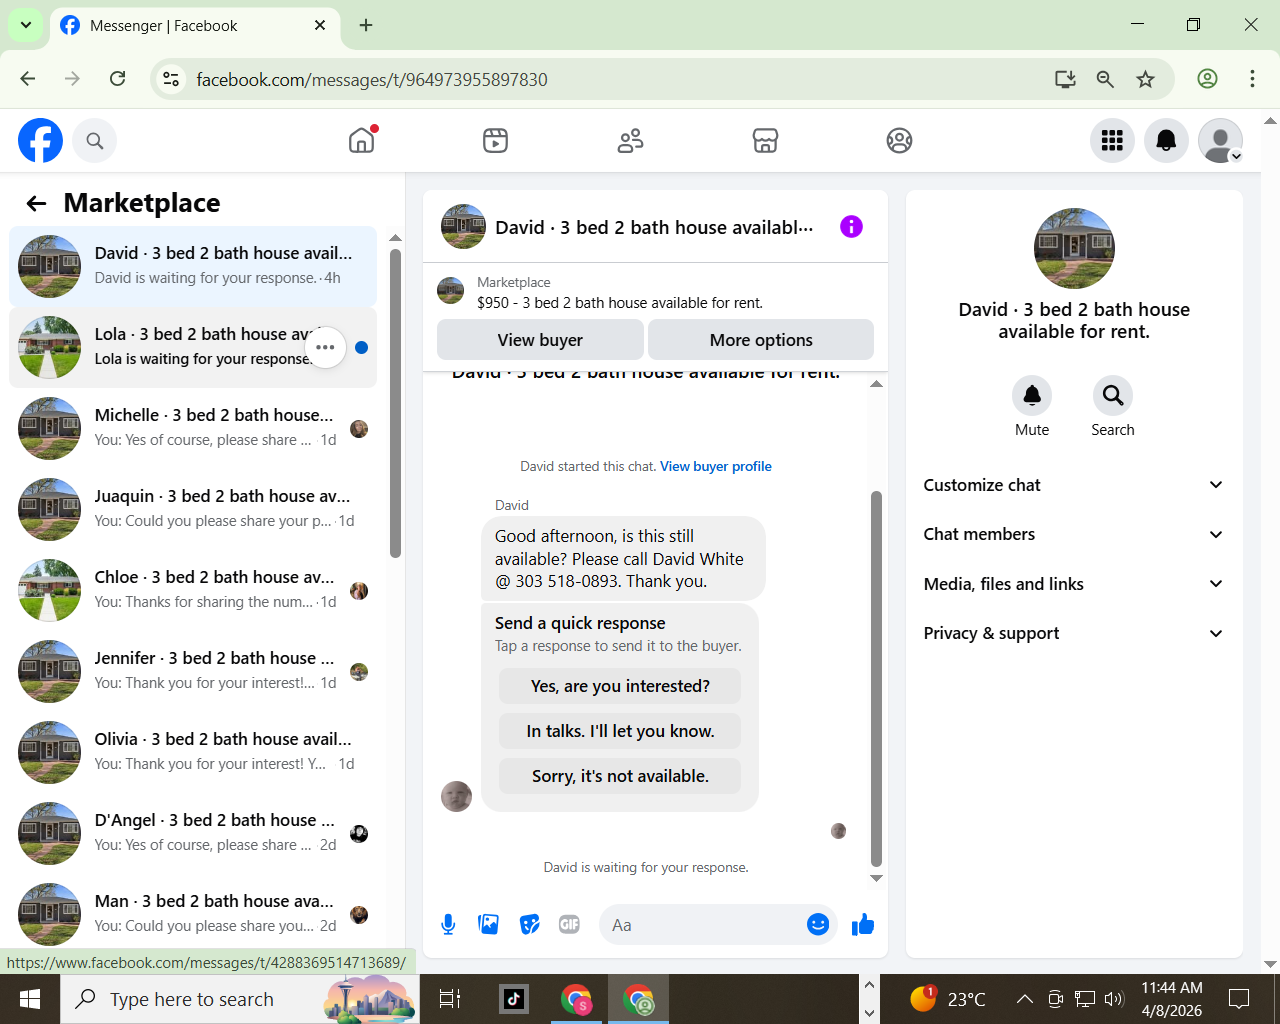
Task: Click the Windows Start button
Action: [30, 999]
